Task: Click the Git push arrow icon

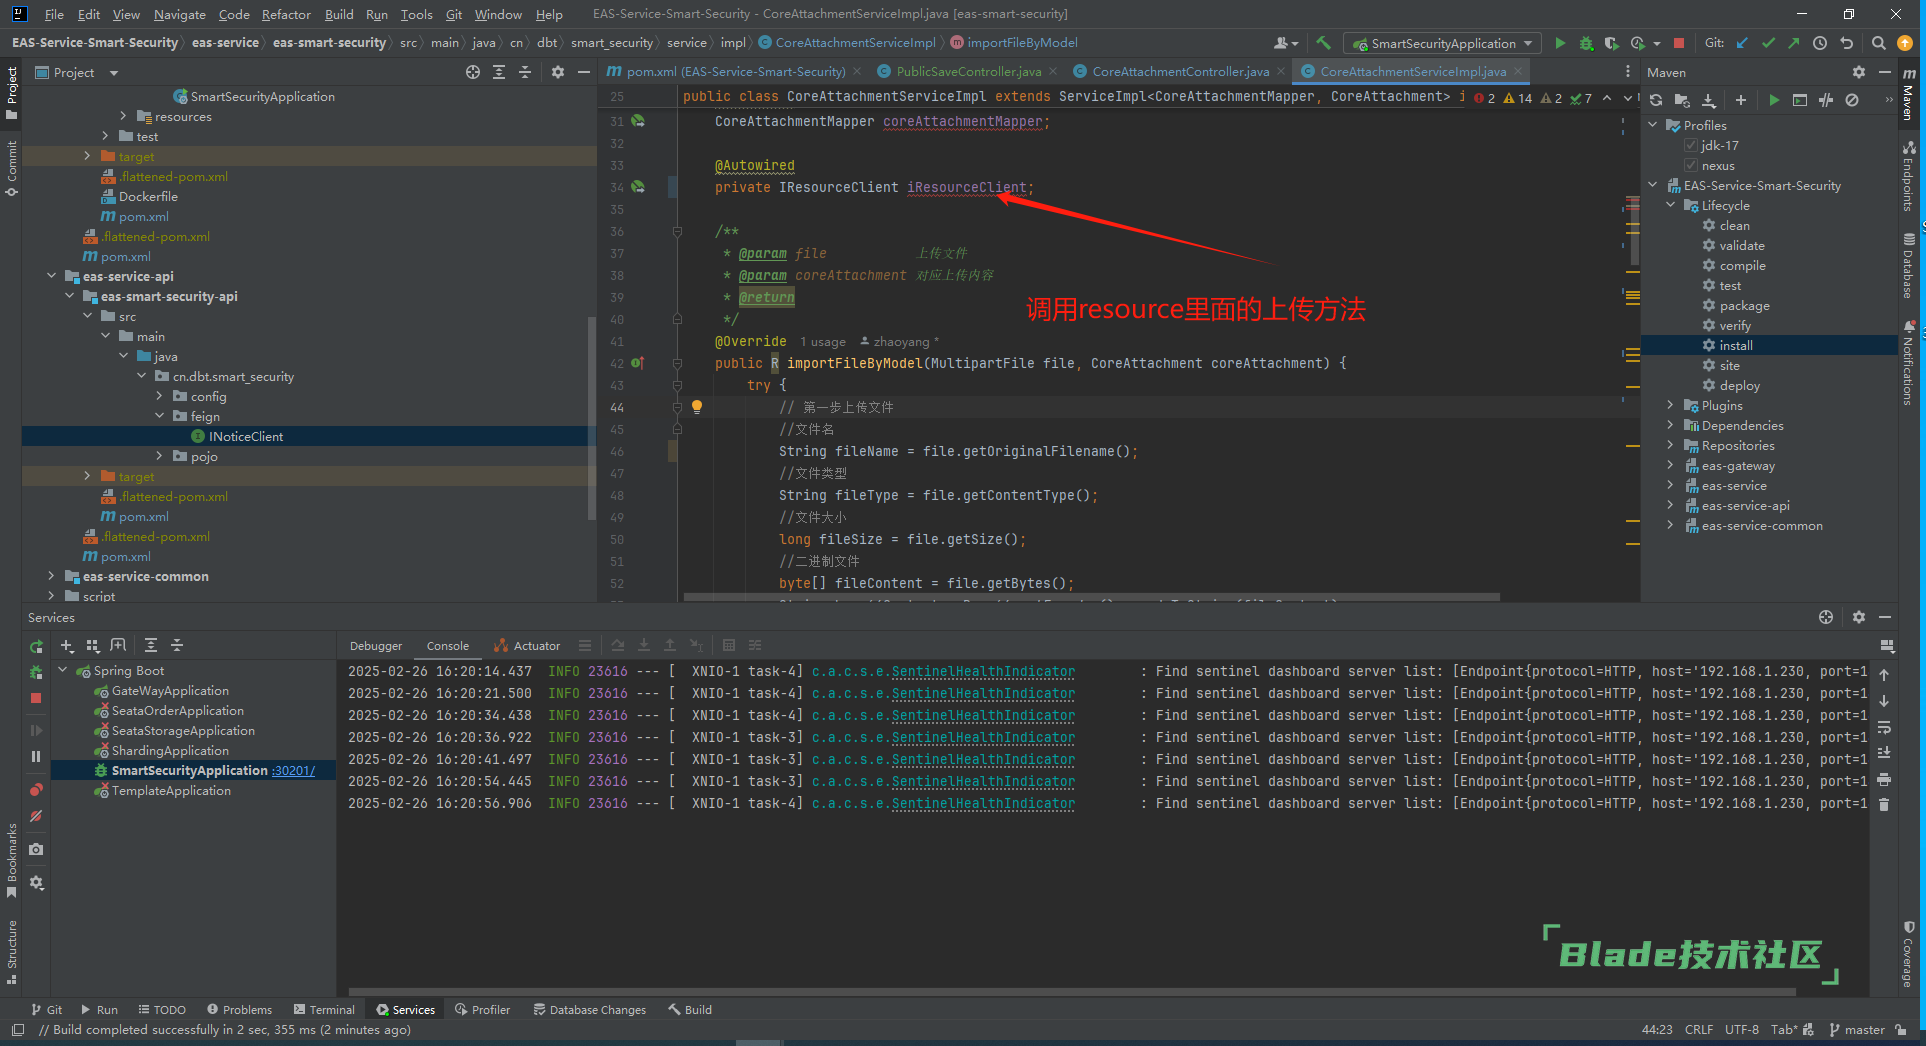Action: (1794, 43)
